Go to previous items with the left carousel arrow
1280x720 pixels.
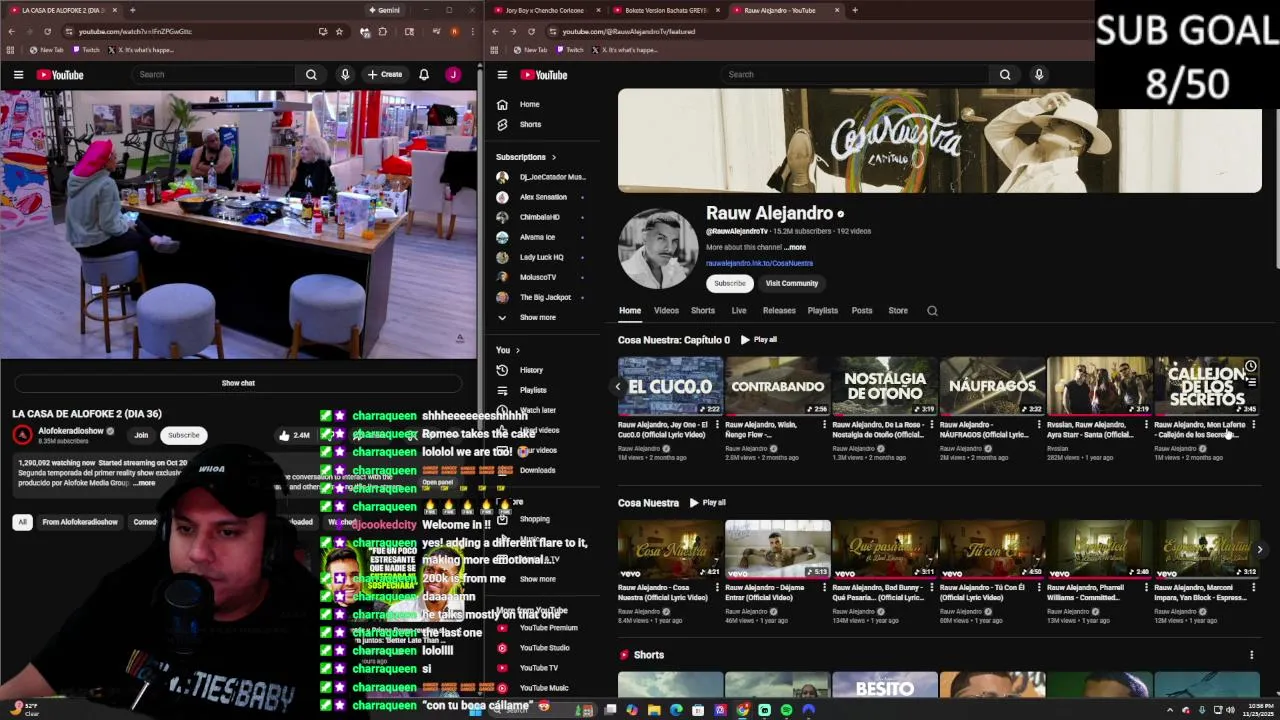click(617, 386)
